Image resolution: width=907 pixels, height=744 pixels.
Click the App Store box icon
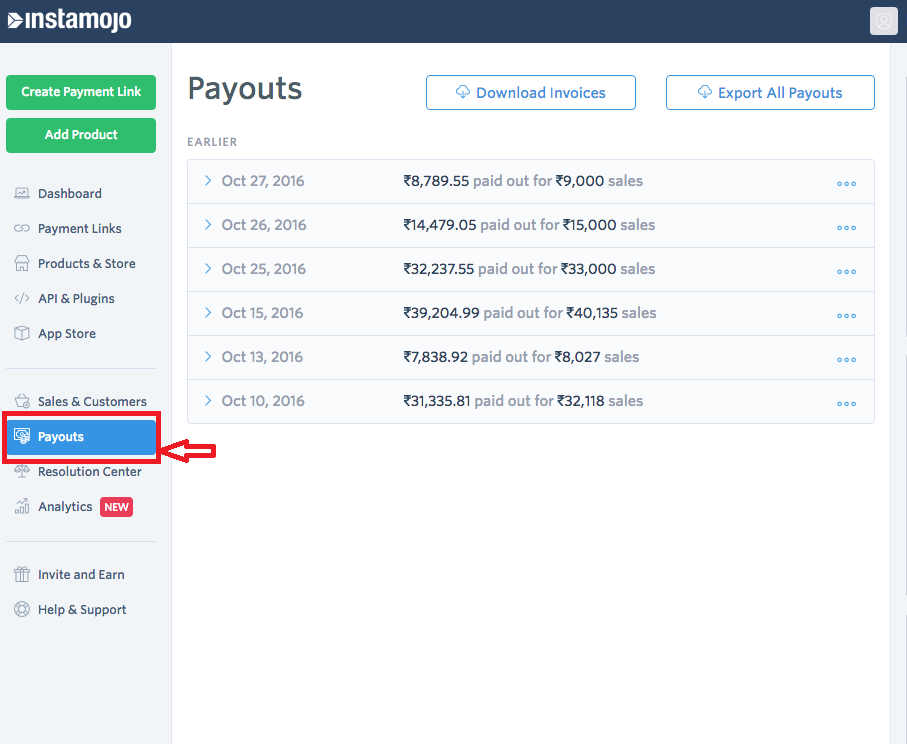22,333
